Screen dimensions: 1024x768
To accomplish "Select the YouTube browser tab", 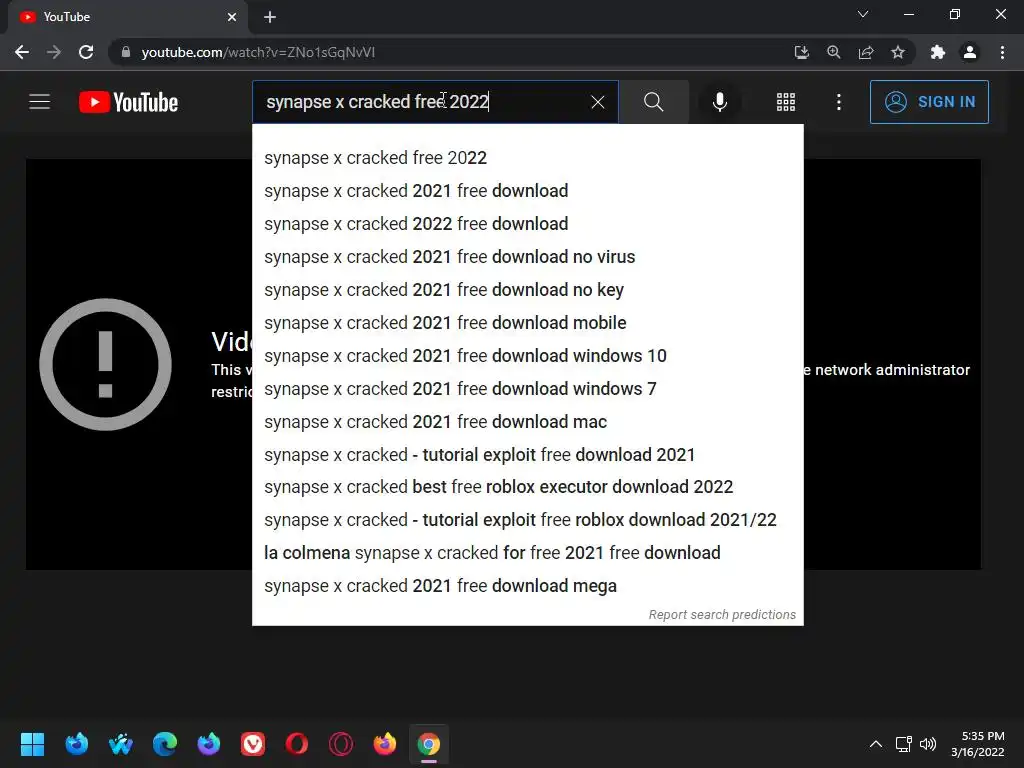I will (127, 17).
